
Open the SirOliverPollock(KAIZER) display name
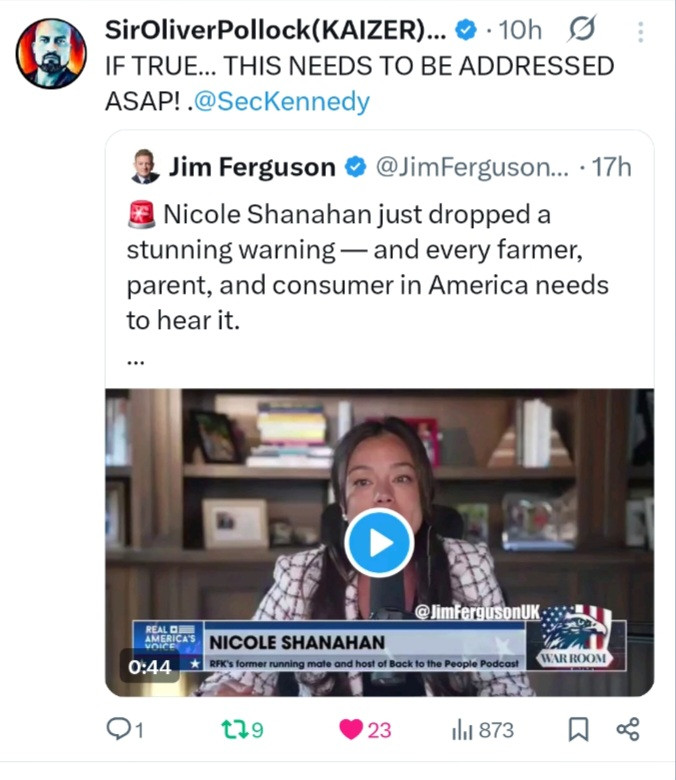pyautogui.click(x=276, y=30)
